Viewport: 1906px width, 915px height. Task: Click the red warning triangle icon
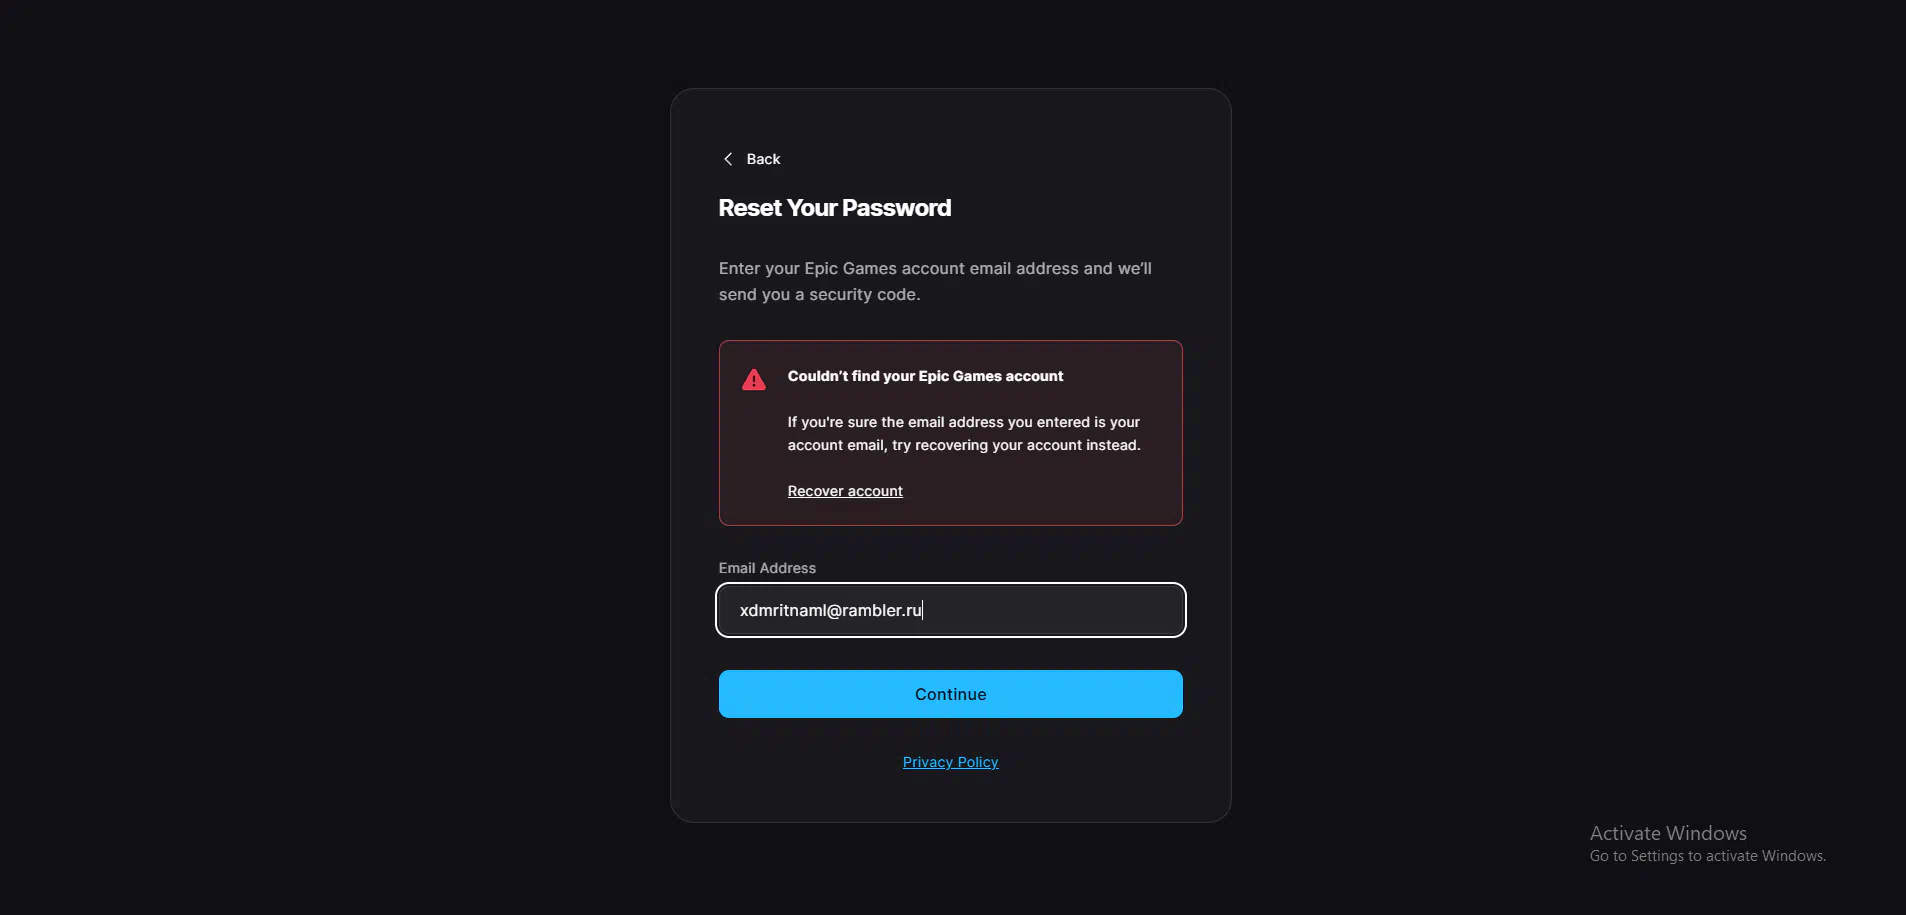pos(754,379)
